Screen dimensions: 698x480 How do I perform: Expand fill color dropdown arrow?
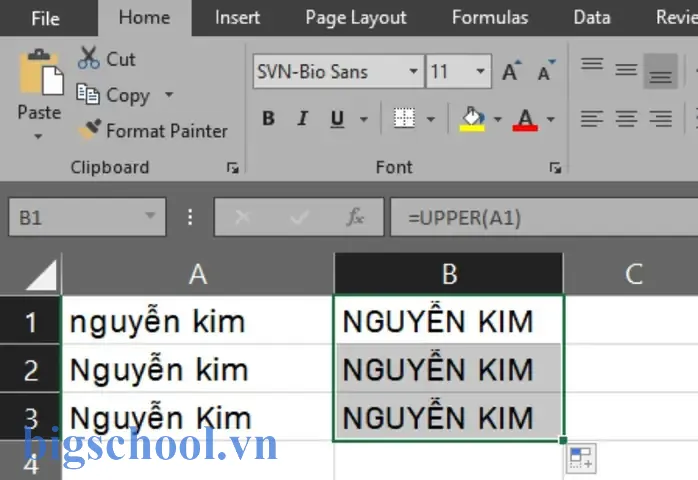(x=498, y=119)
